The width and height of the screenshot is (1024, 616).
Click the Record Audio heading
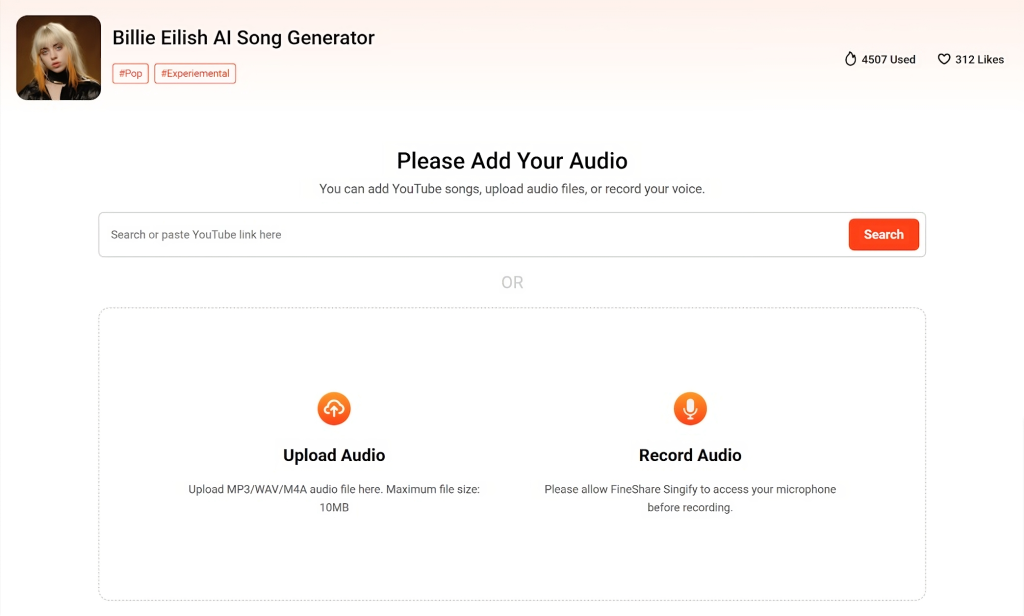(690, 455)
